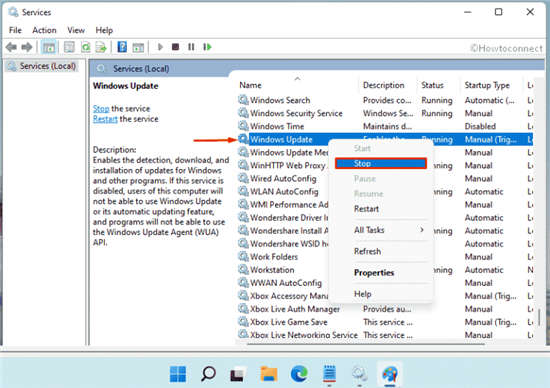
Task: Click the Forward arrow toolbar icon
Action: click(27, 47)
